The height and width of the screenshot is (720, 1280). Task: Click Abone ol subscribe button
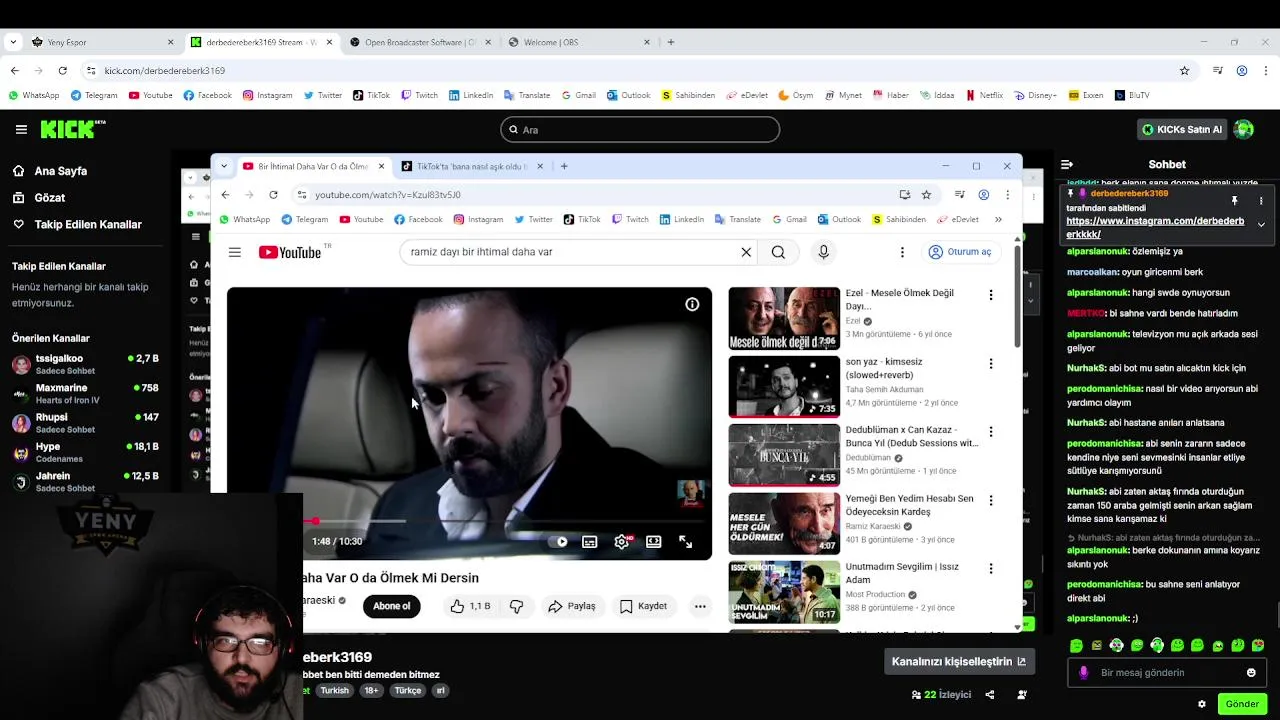392,606
